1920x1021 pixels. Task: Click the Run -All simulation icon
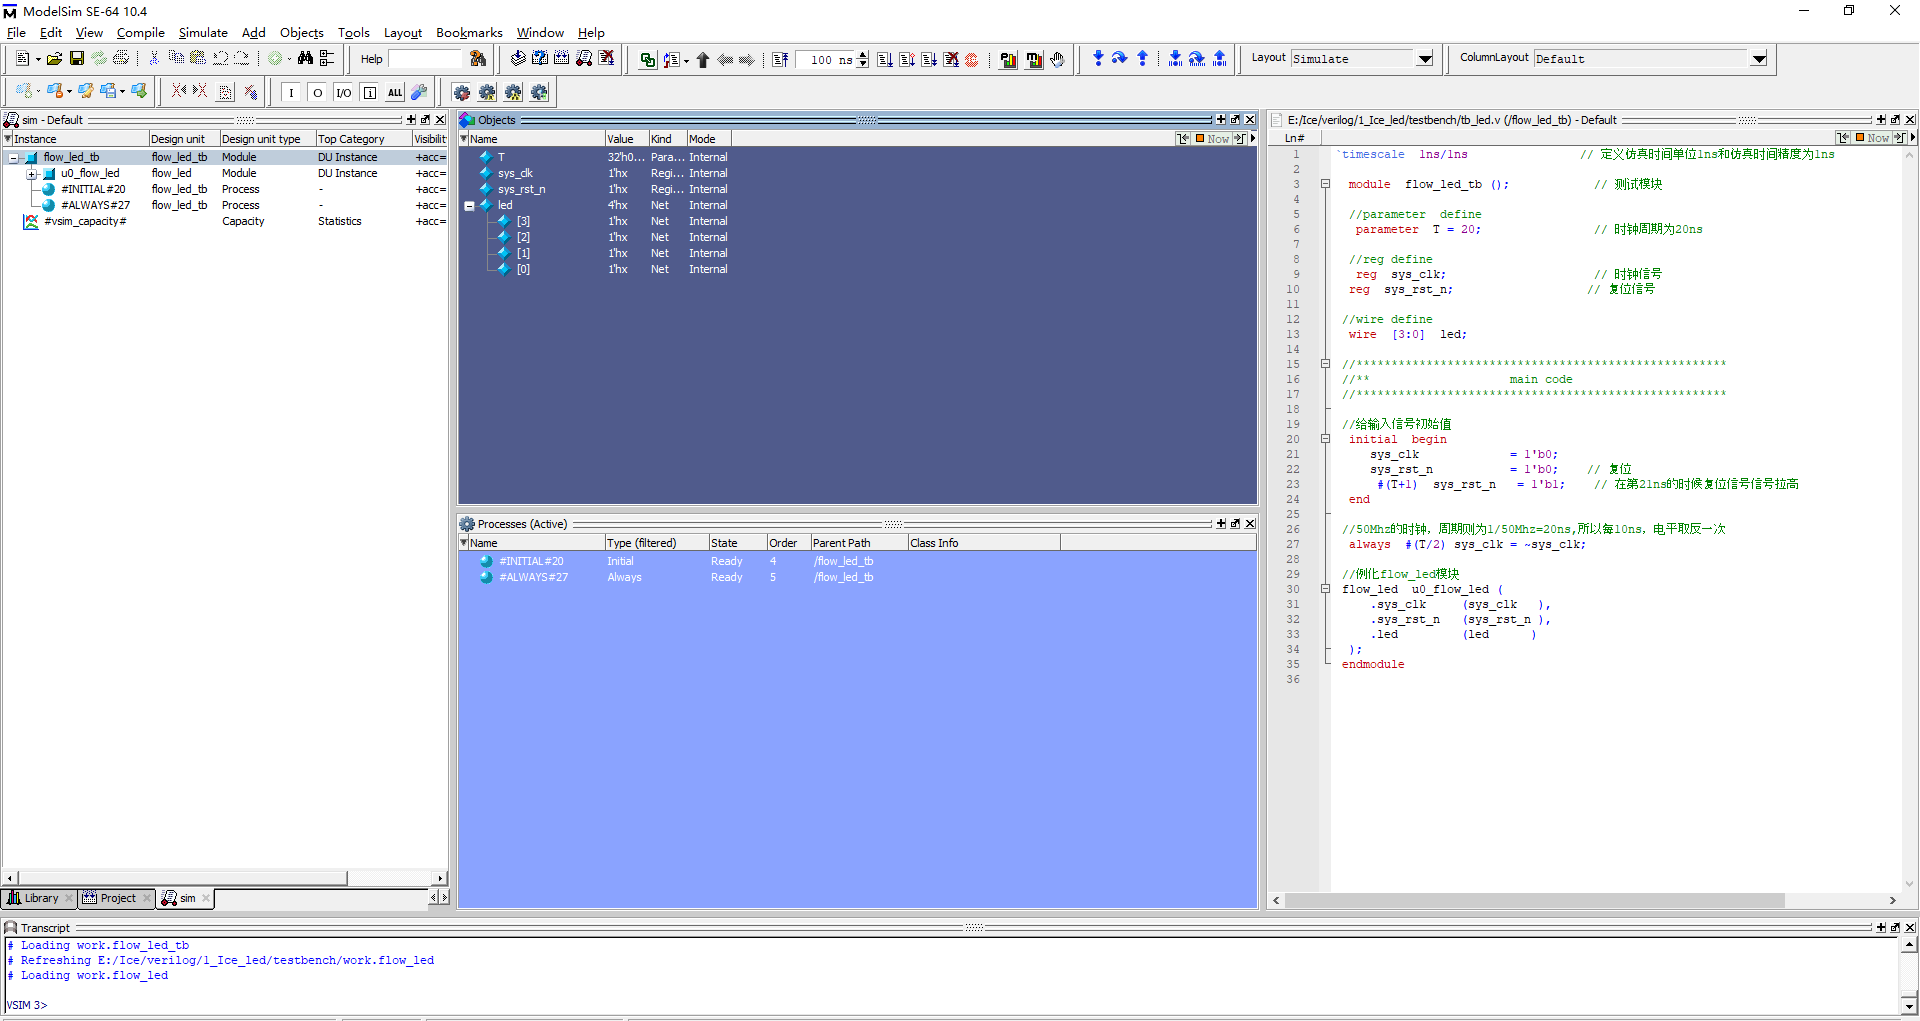930,59
